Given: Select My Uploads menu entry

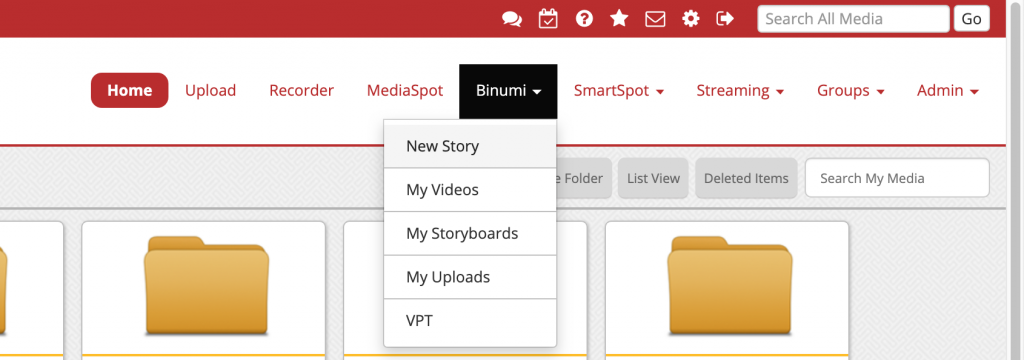Looking at the screenshot, I should 470,277.
